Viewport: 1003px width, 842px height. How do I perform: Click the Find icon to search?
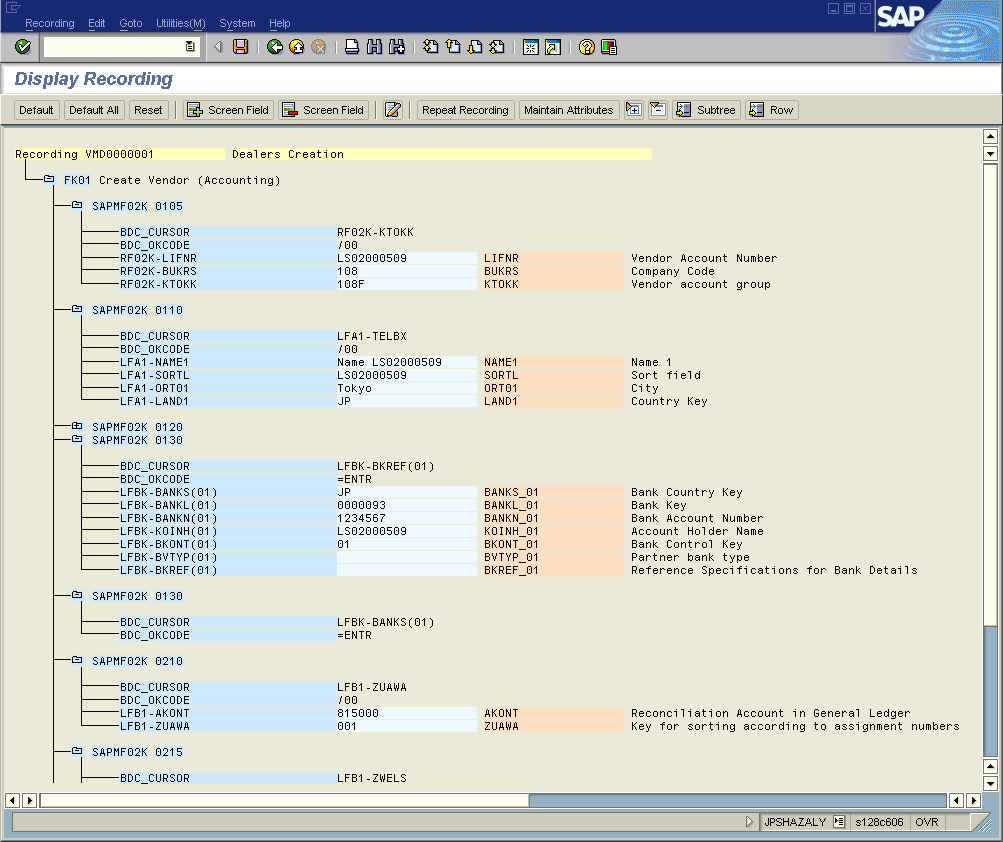tap(374, 45)
